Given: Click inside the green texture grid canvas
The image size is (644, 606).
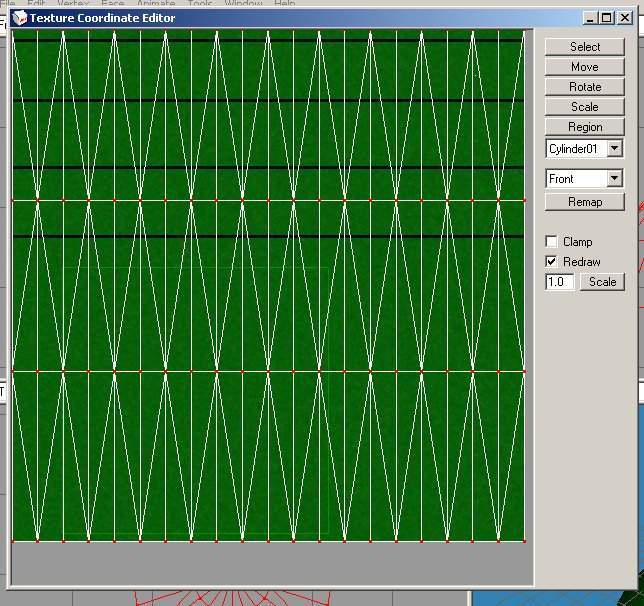Looking at the screenshot, I should pos(268,290).
